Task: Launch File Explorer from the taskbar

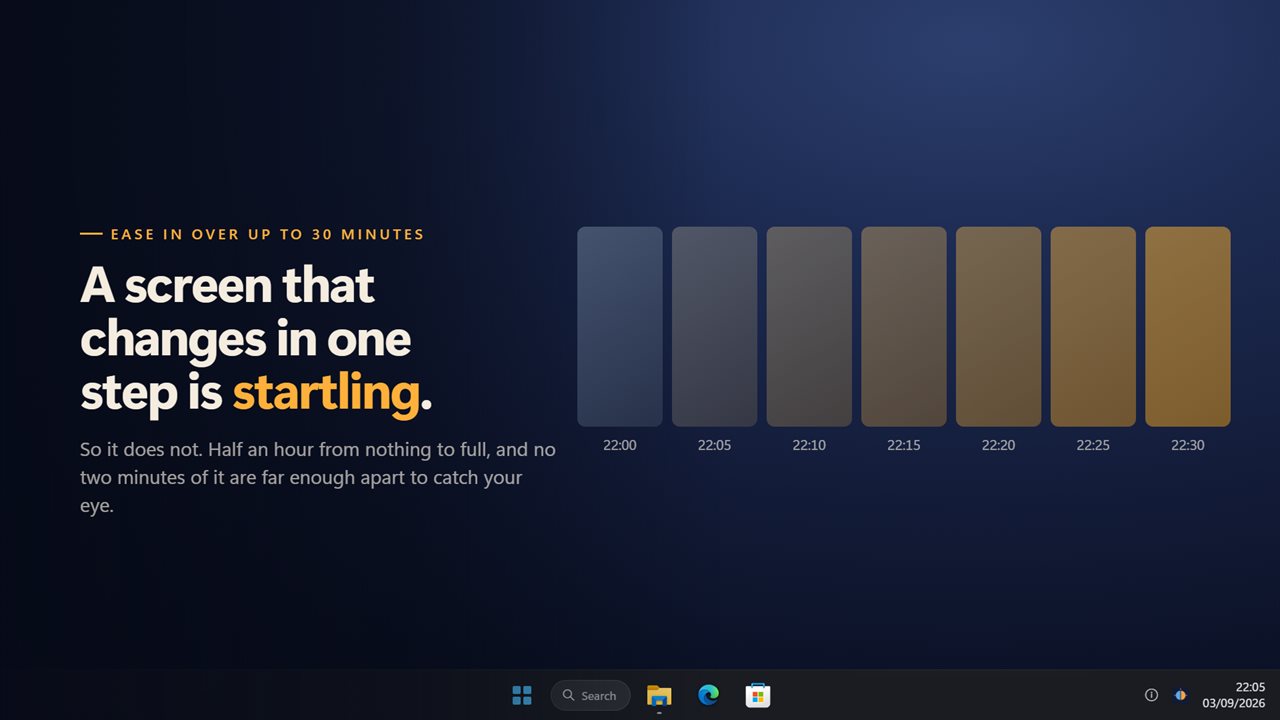Action: pos(659,695)
